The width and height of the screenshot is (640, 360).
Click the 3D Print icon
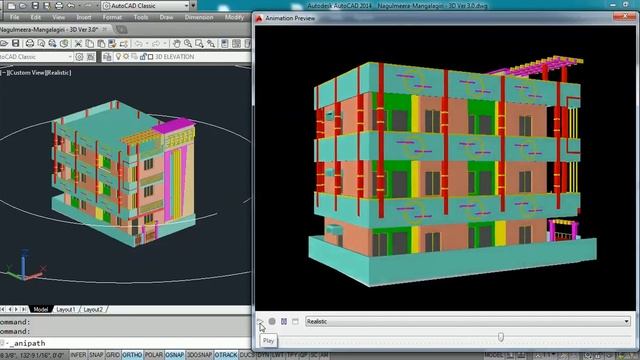pos(64,43)
